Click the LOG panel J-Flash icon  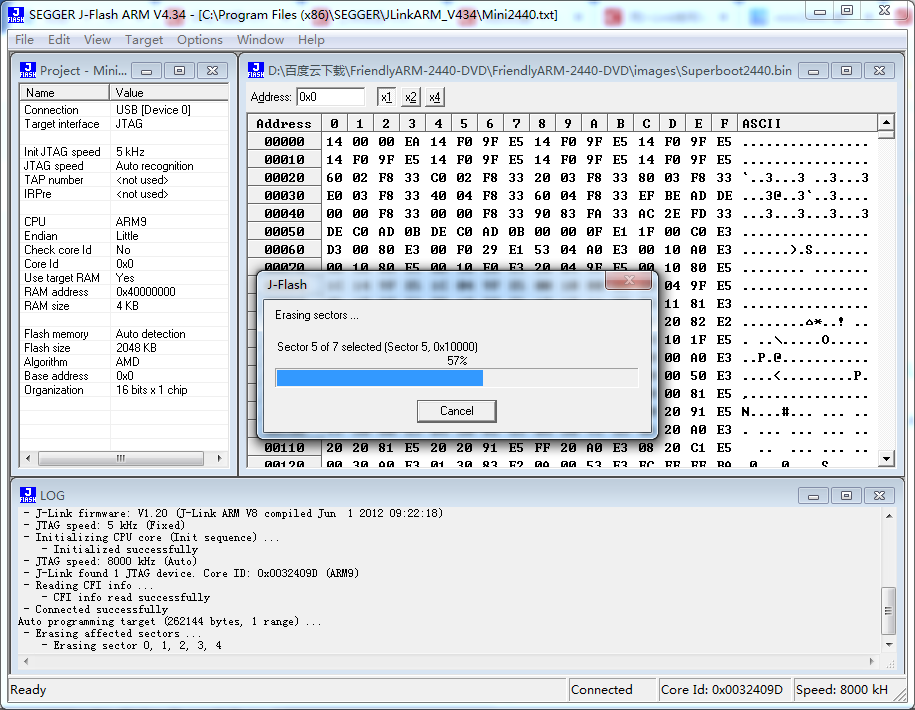click(27, 495)
